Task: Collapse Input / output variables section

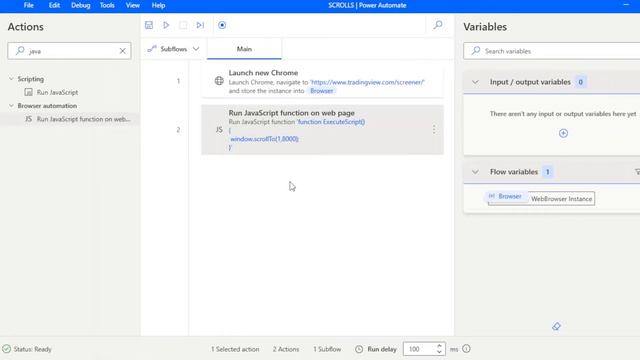Action: click(x=475, y=82)
